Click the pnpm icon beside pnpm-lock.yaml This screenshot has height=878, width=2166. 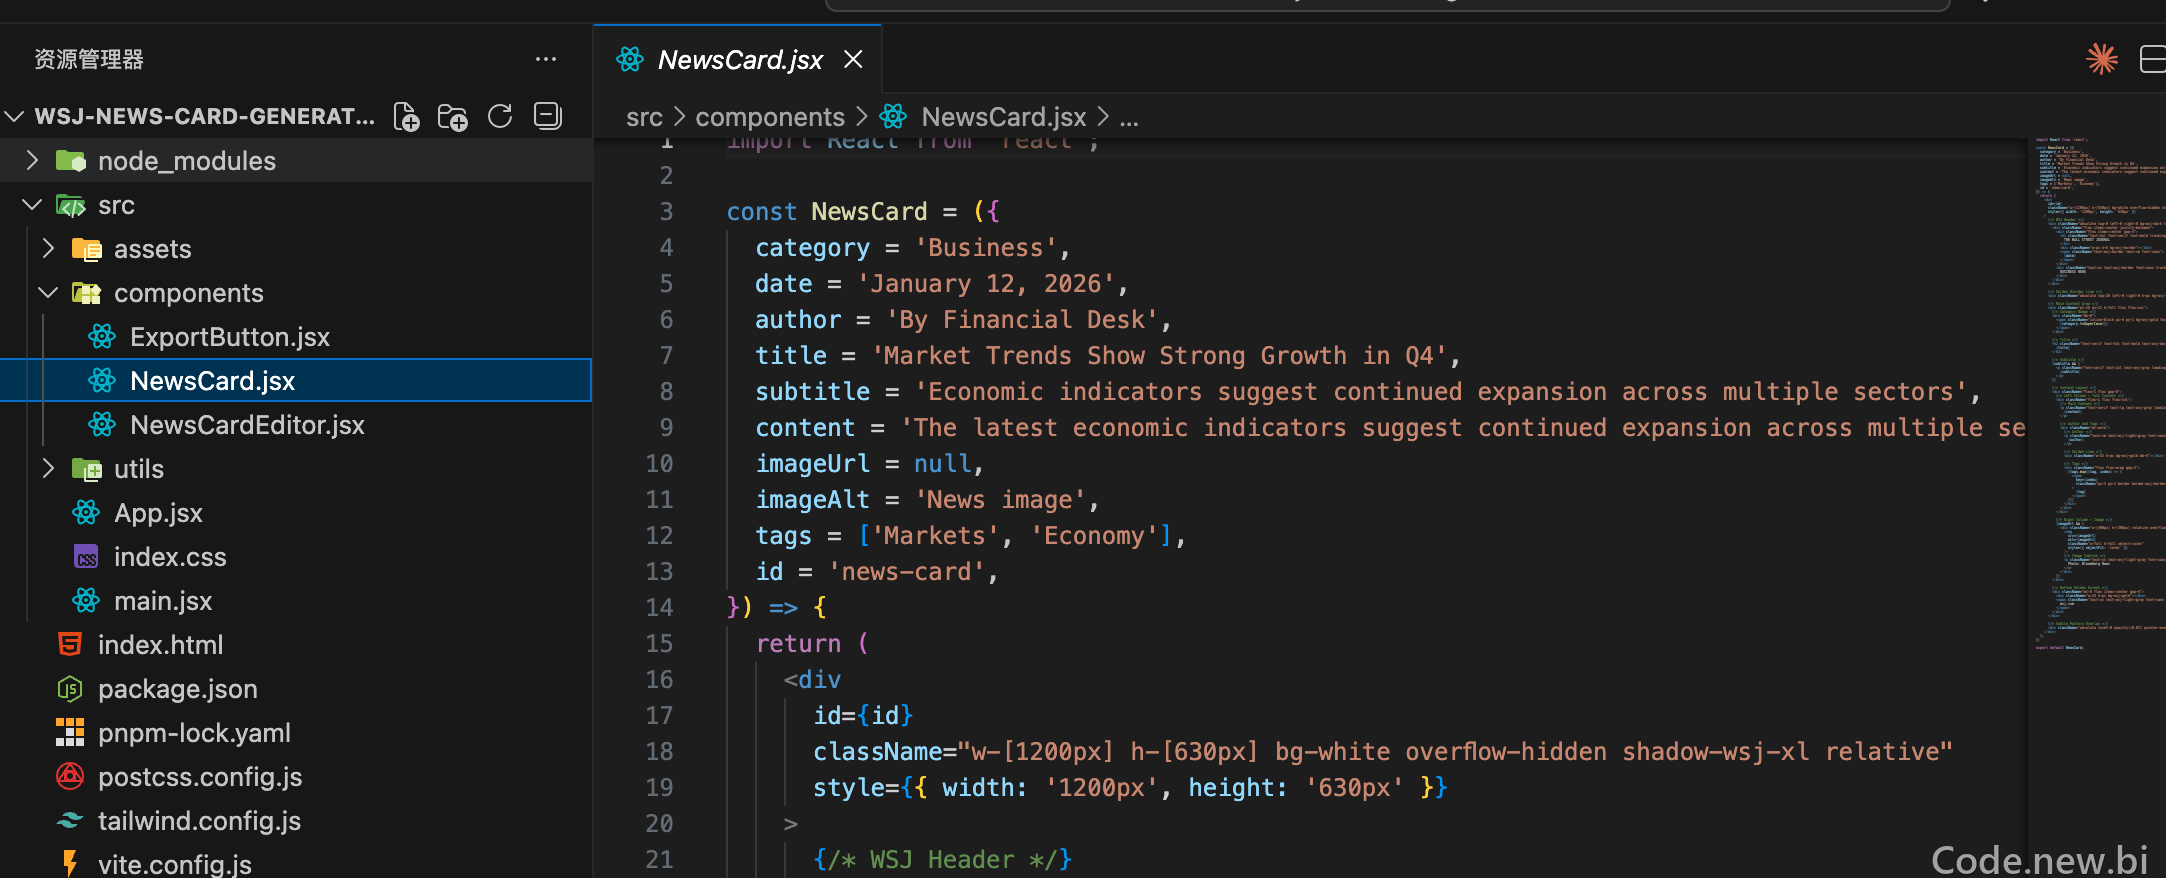click(70, 733)
